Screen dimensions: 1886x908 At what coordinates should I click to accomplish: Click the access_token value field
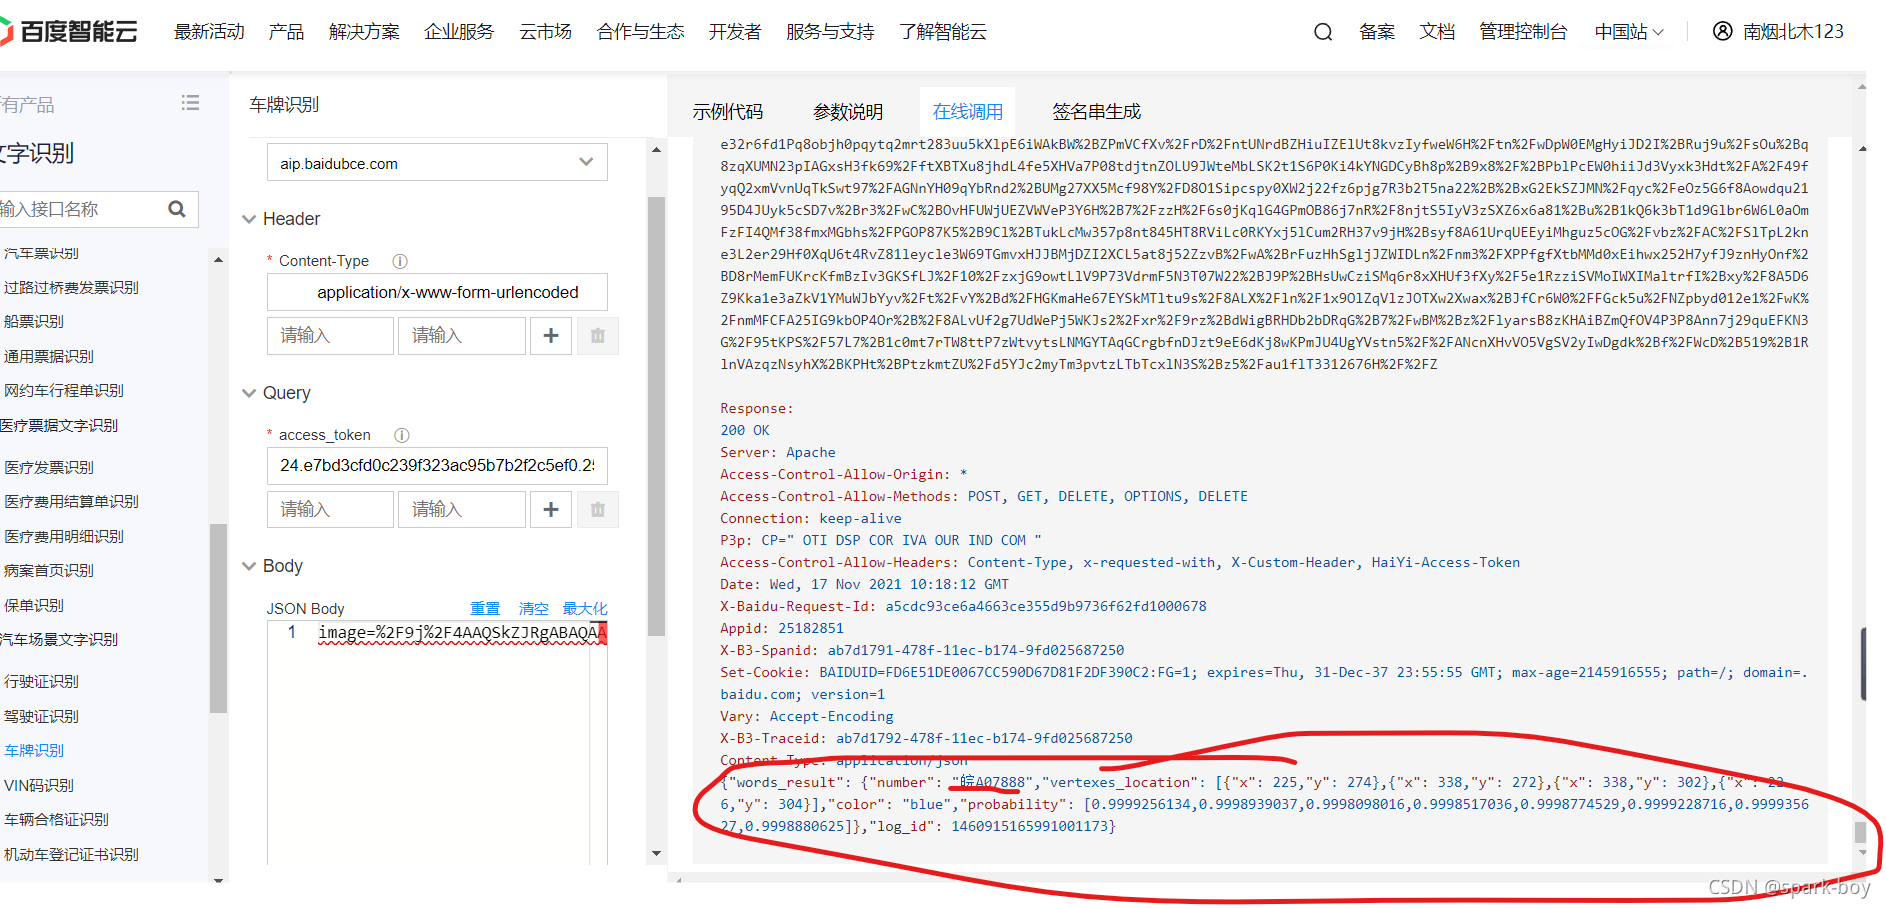click(x=437, y=466)
